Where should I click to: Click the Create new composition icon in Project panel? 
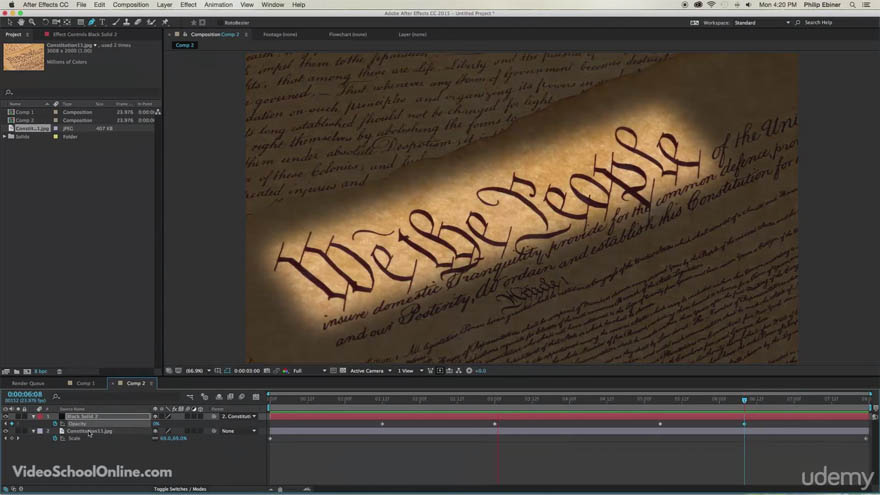[x=27, y=372]
